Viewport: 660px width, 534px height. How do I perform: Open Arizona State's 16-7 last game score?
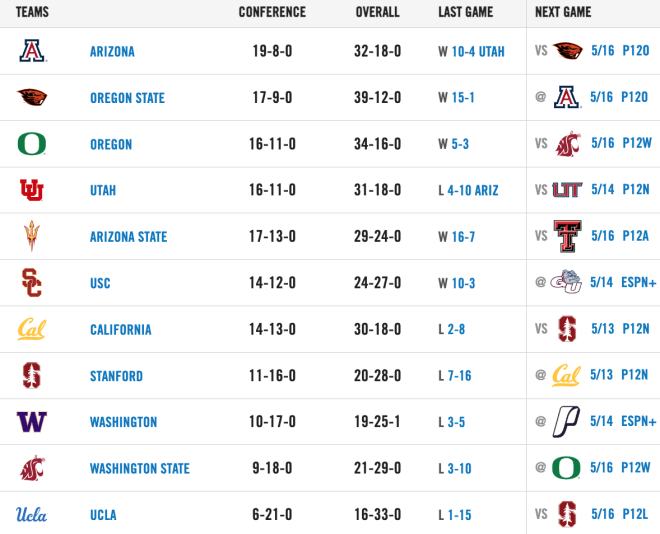pyautogui.click(x=463, y=236)
